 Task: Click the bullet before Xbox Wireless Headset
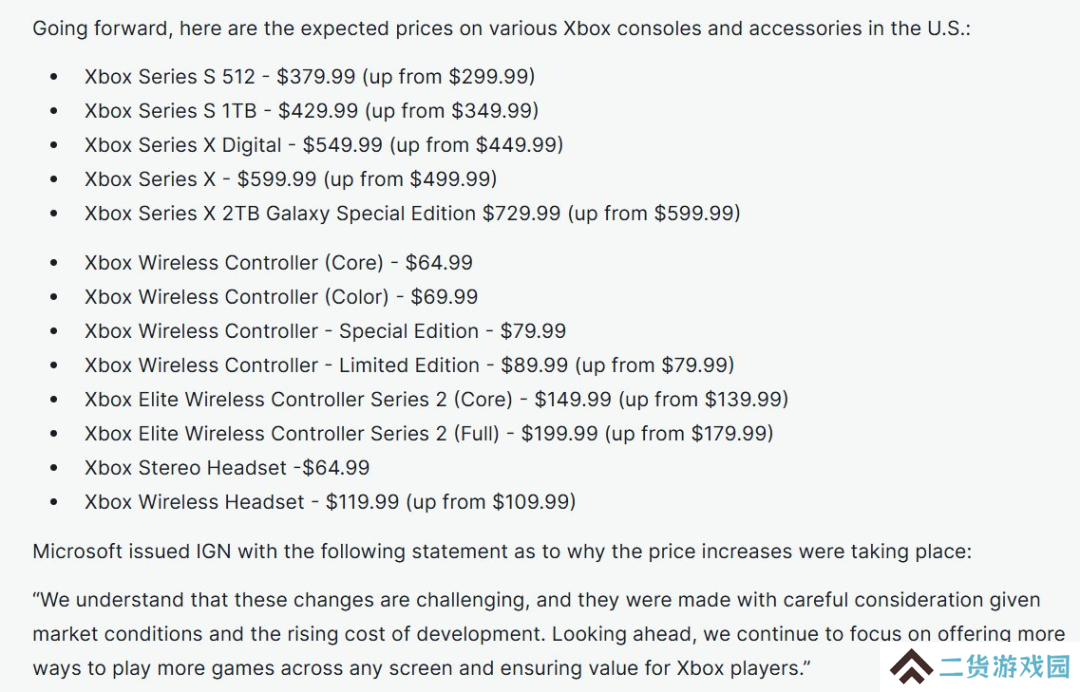[x=54, y=502]
